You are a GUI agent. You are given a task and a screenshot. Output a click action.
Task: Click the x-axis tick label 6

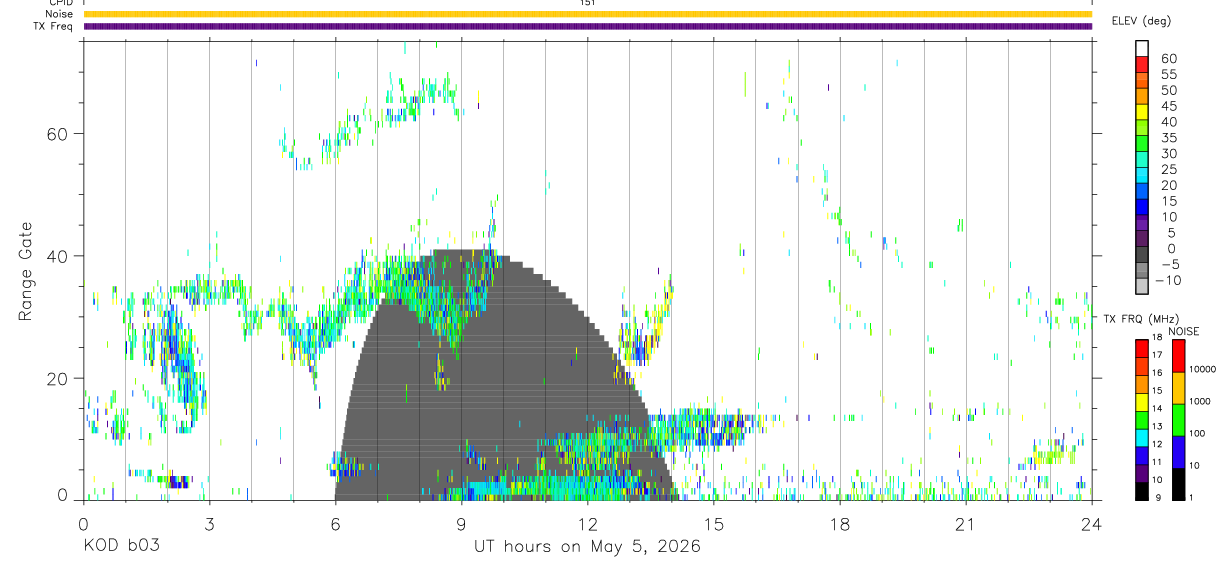click(335, 523)
